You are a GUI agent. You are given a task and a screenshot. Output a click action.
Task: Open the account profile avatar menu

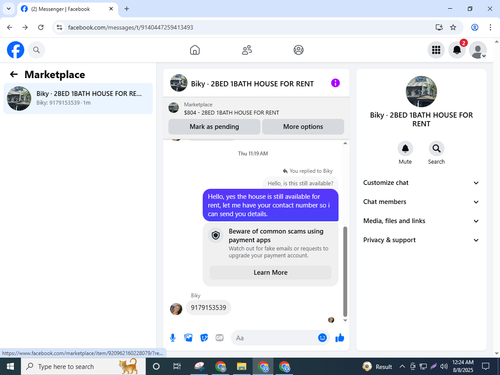pos(478,50)
